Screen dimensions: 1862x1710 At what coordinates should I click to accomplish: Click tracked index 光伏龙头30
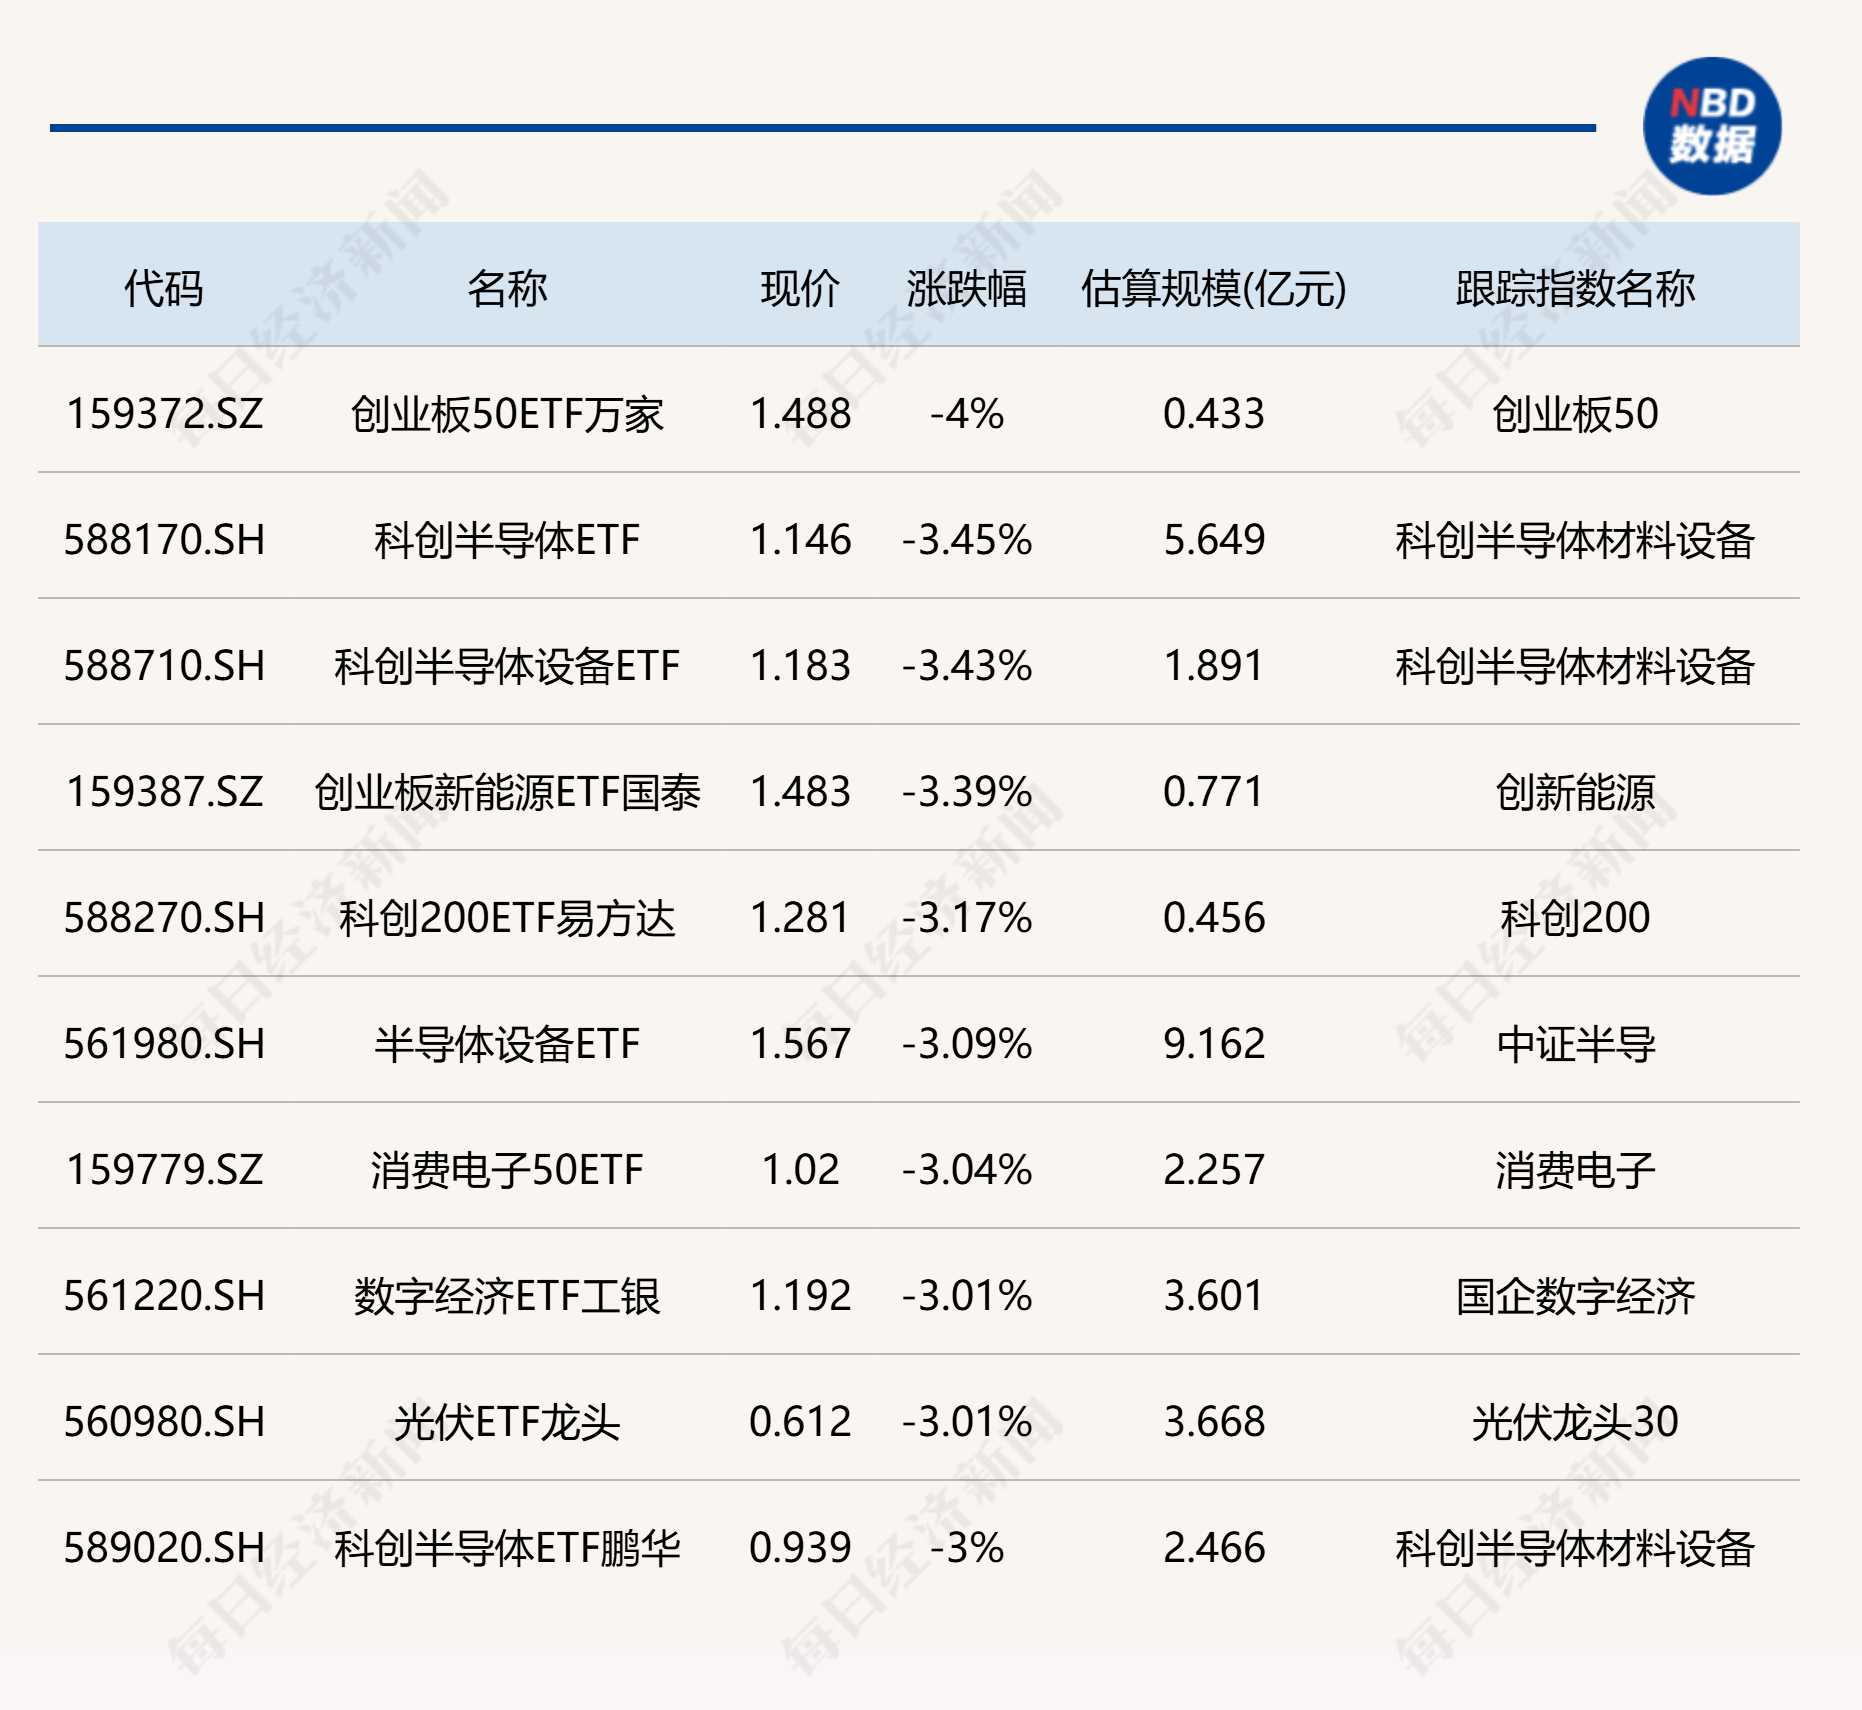tap(1575, 1422)
